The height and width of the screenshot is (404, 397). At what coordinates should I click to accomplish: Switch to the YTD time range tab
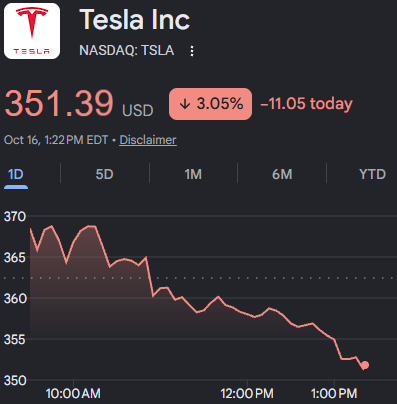pyautogui.click(x=372, y=174)
